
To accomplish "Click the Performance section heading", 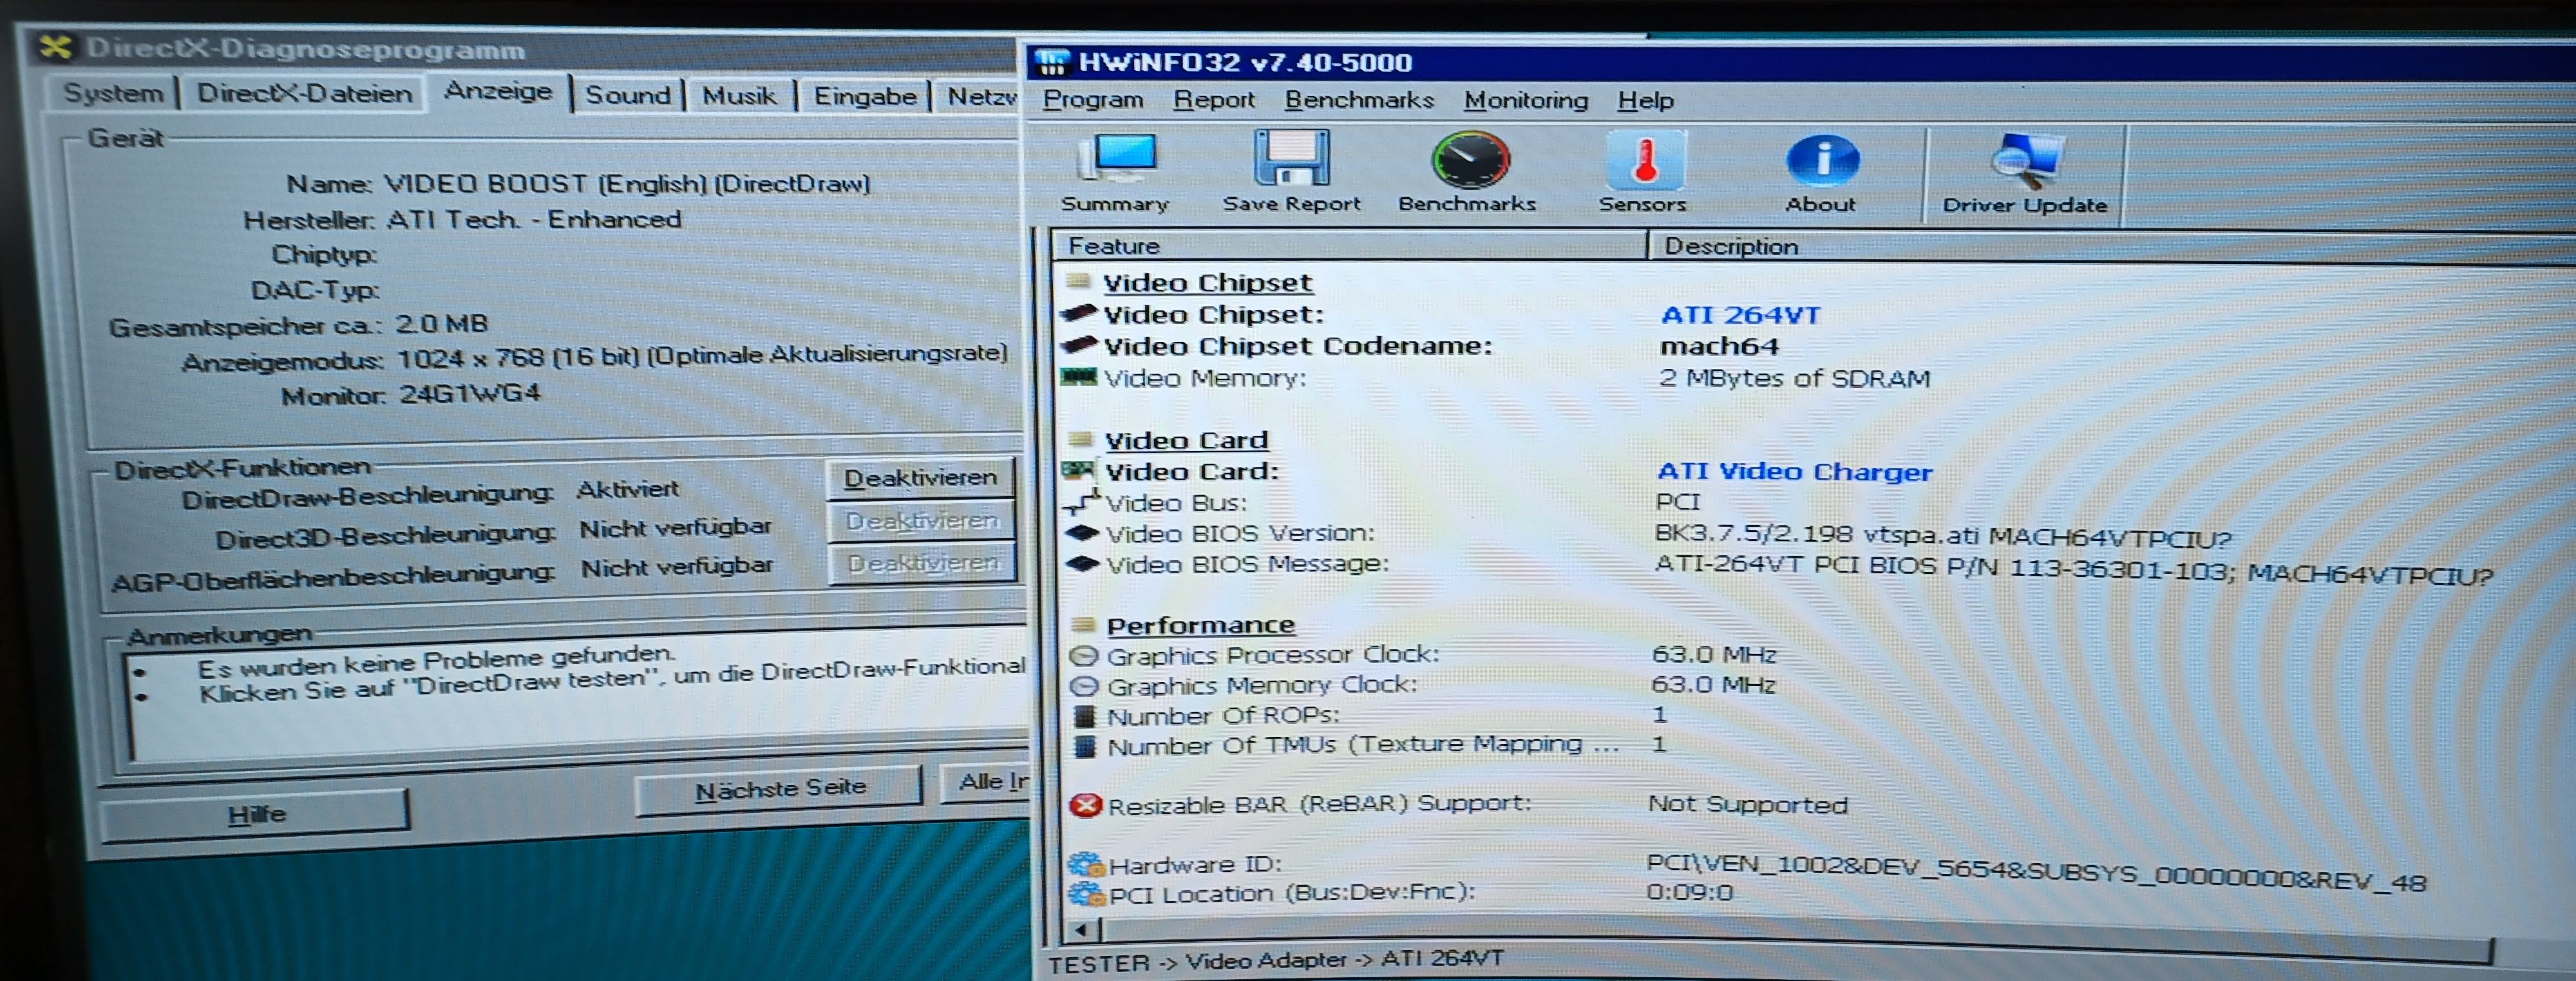I will tap(1200, 625).
